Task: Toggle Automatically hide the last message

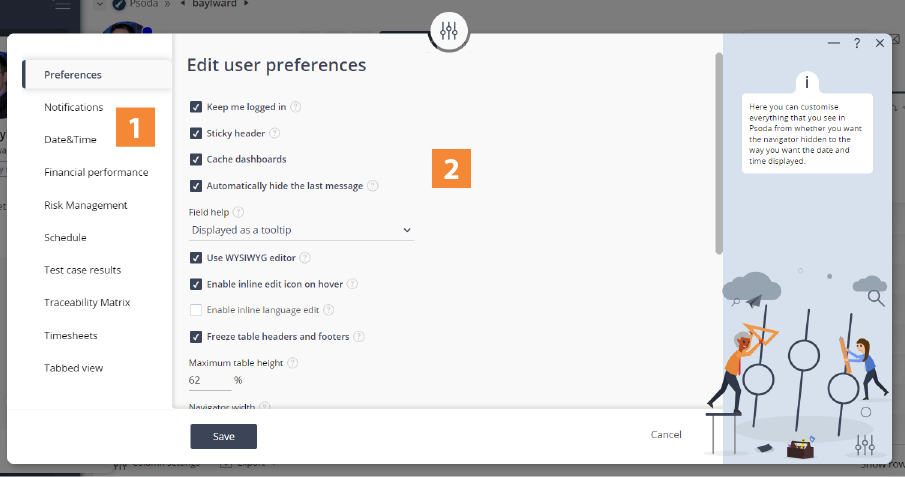Action: click(x=196, y=186)
